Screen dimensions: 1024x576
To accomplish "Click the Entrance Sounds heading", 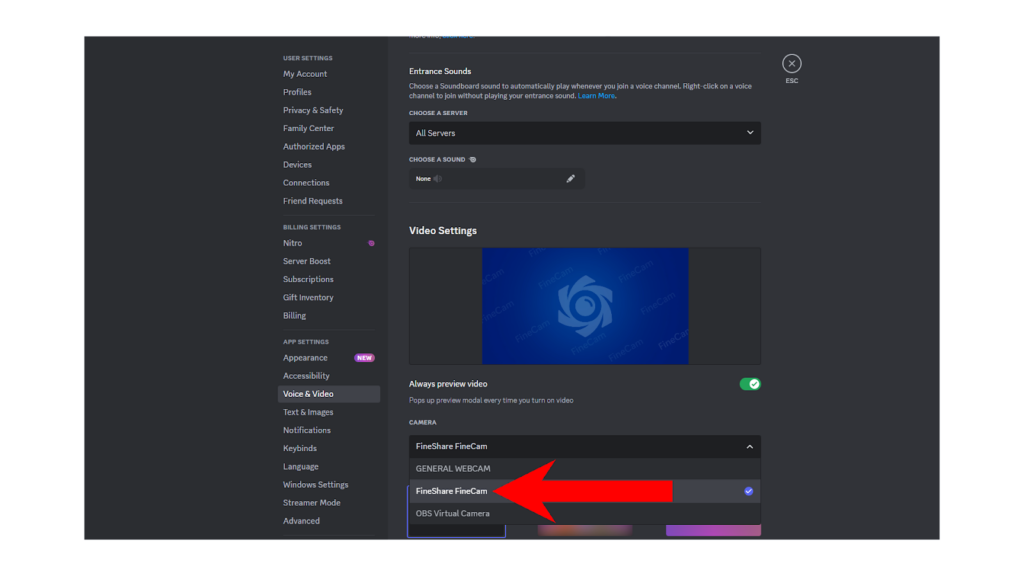I will (x=440, y=71).
